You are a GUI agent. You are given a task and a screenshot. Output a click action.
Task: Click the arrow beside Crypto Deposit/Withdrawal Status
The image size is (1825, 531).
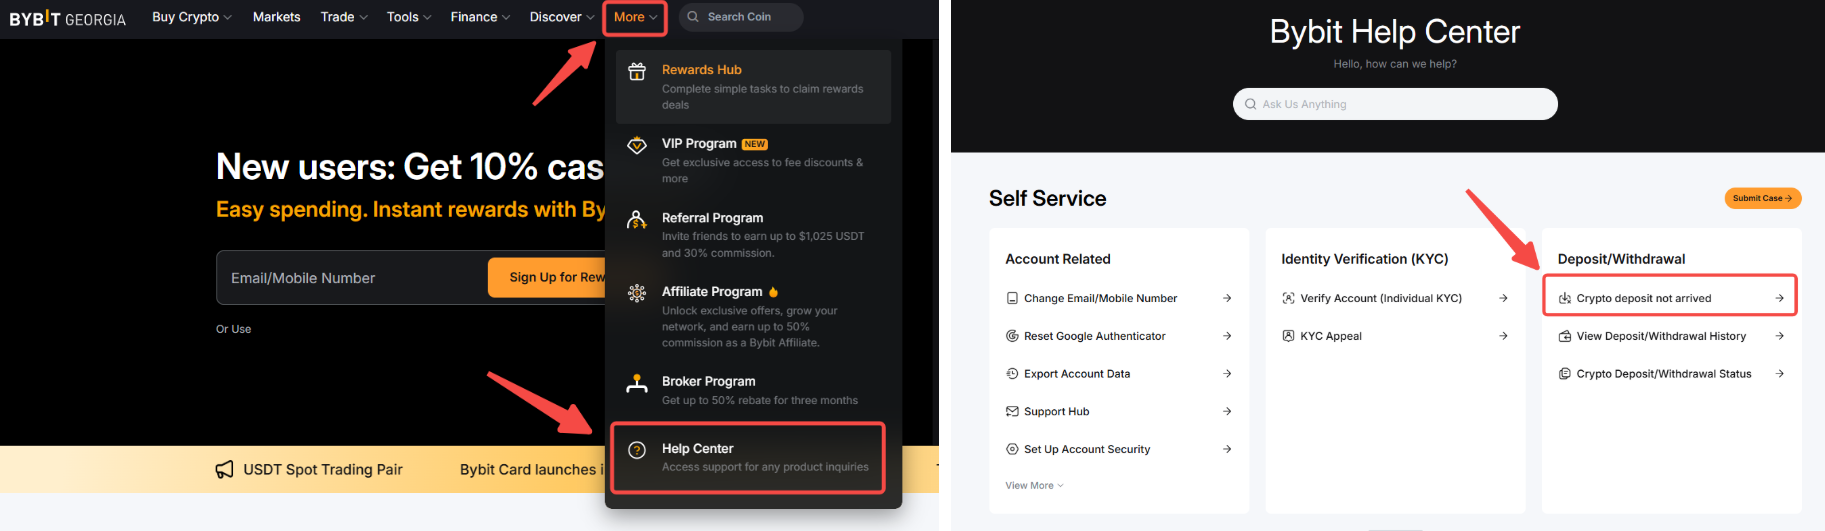tap(1779, 374)
